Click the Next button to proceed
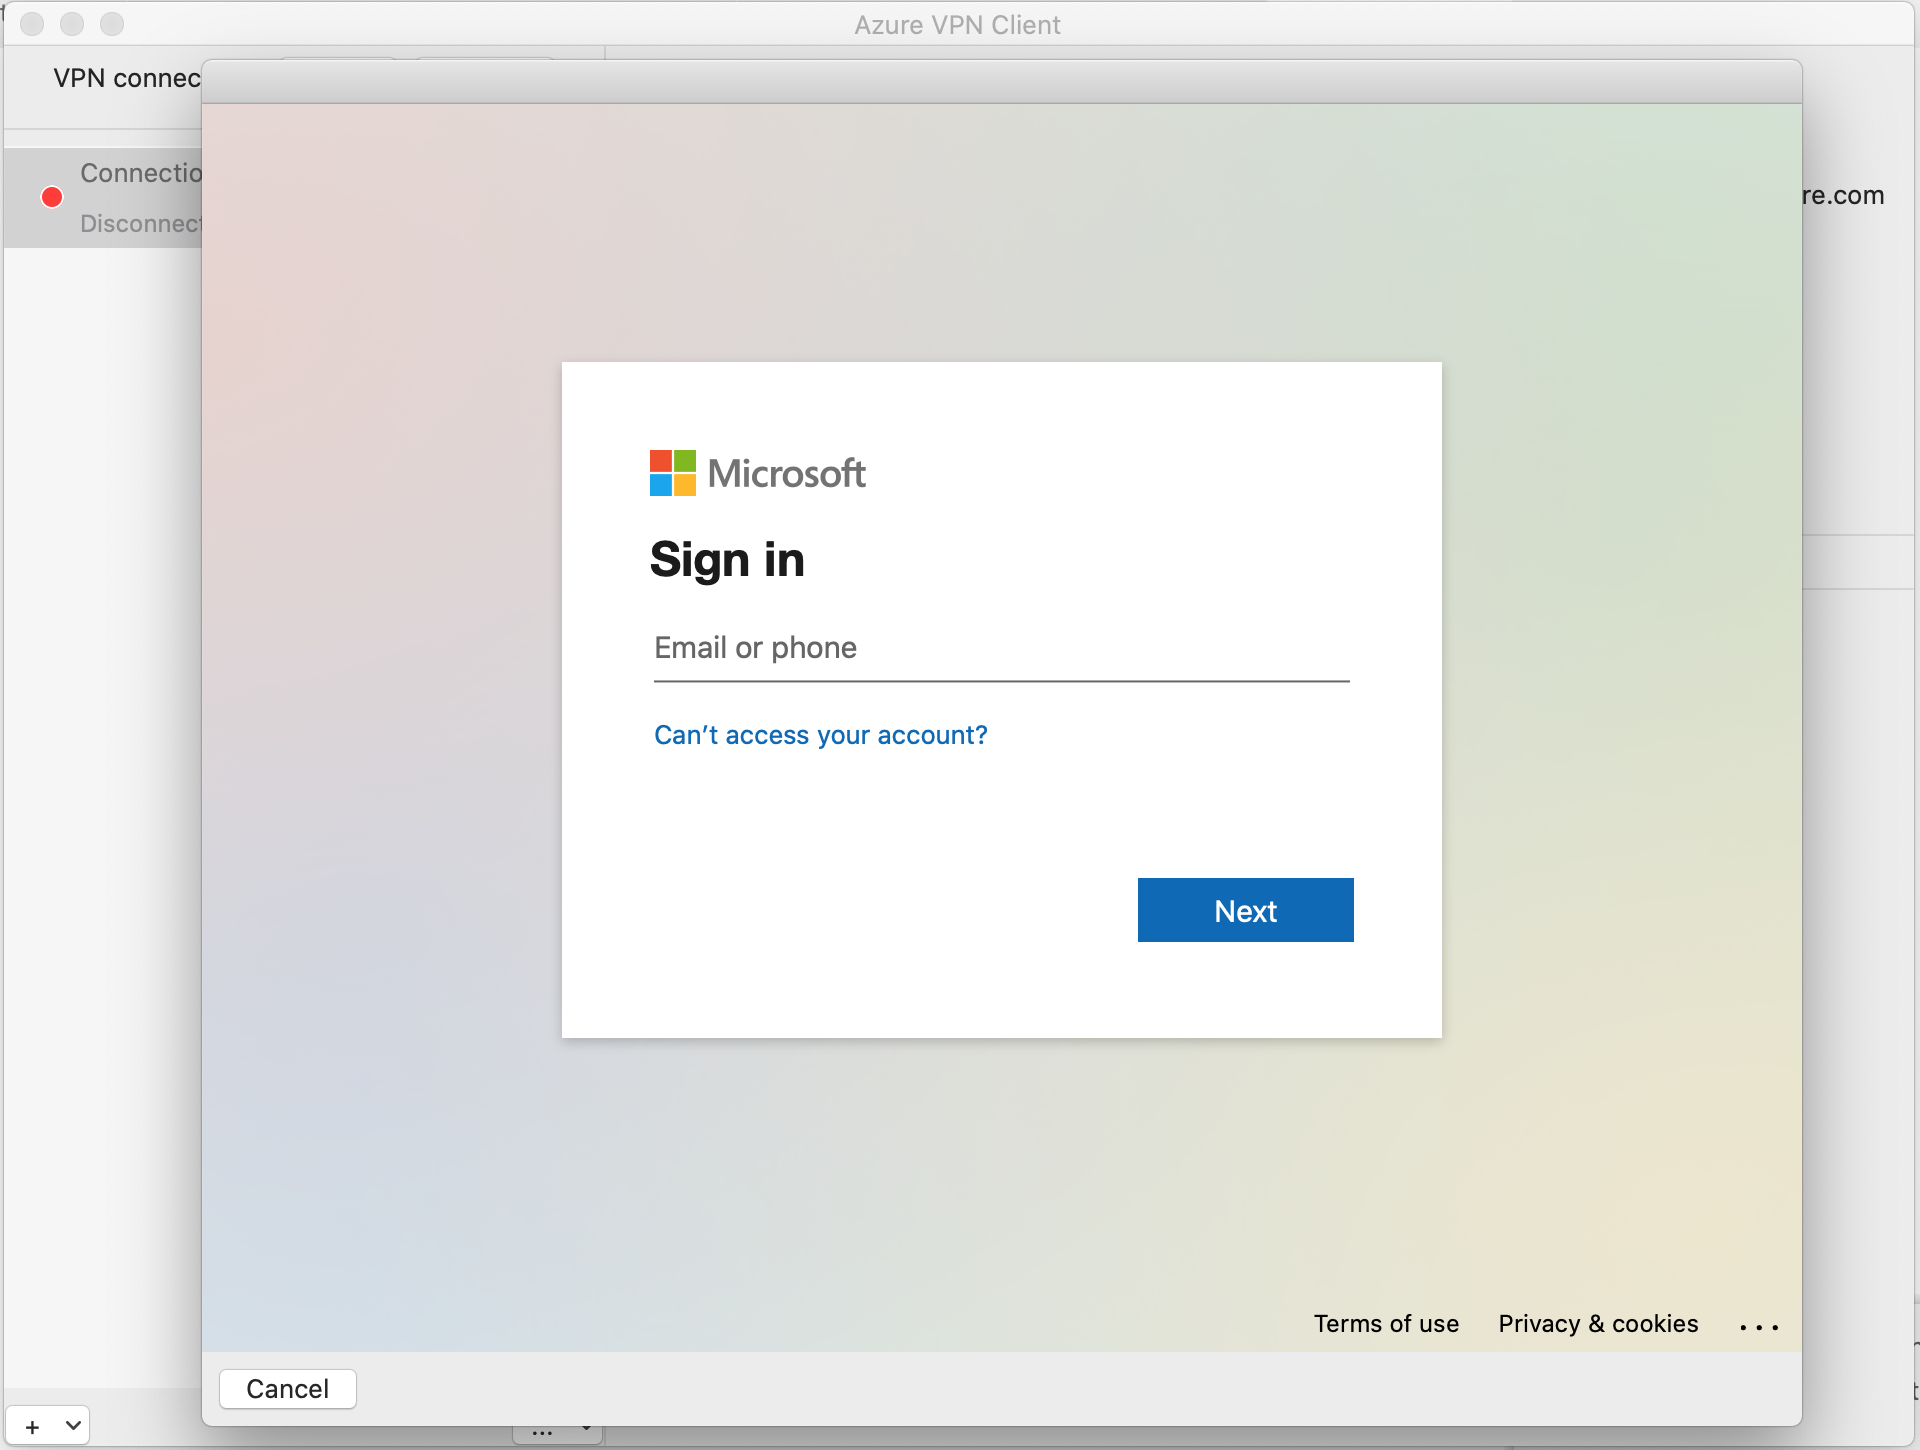The width and height of the screenshot is (1920, 1450). [1245, 909]
